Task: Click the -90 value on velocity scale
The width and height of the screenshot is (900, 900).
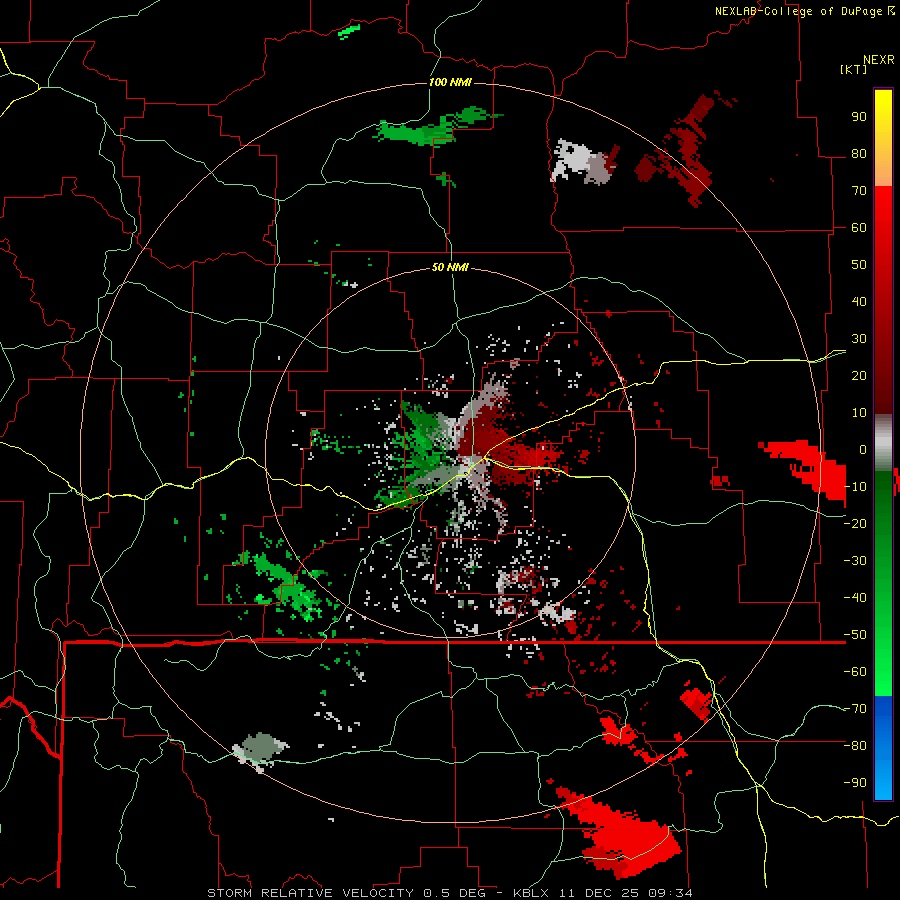Action: (855, 783)
